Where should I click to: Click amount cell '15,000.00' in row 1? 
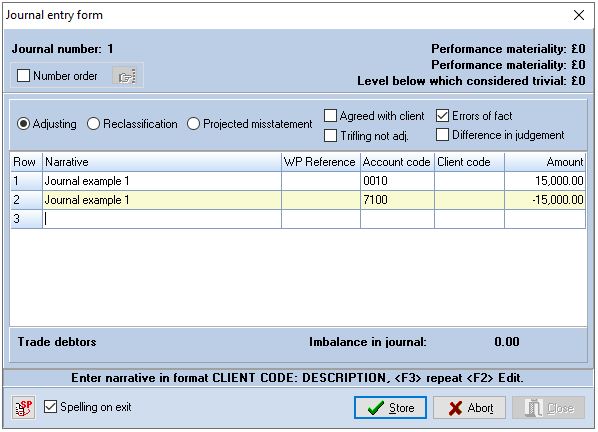point(545,181)
